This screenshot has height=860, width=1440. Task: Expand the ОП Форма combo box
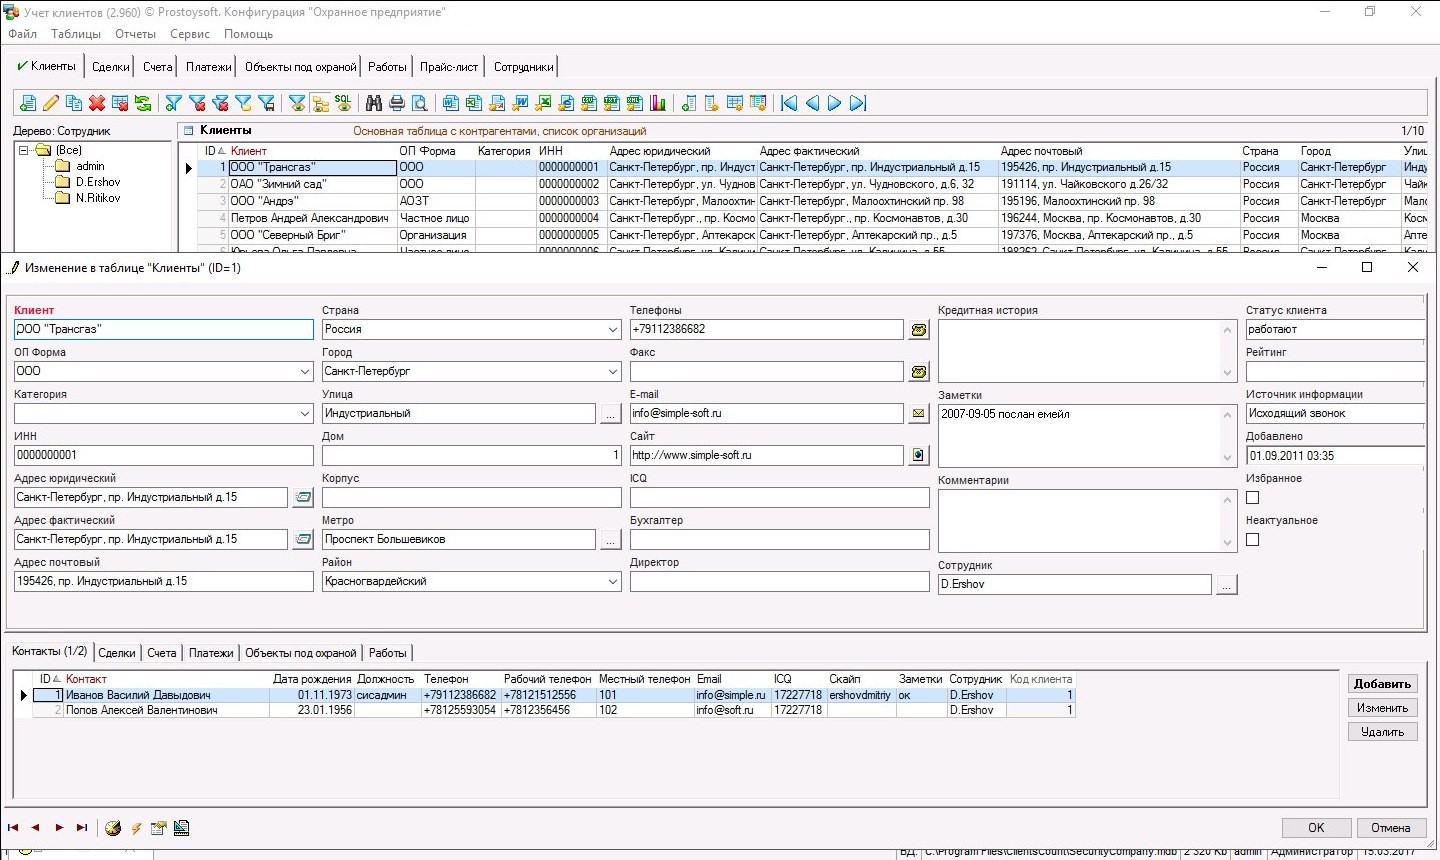305,372
